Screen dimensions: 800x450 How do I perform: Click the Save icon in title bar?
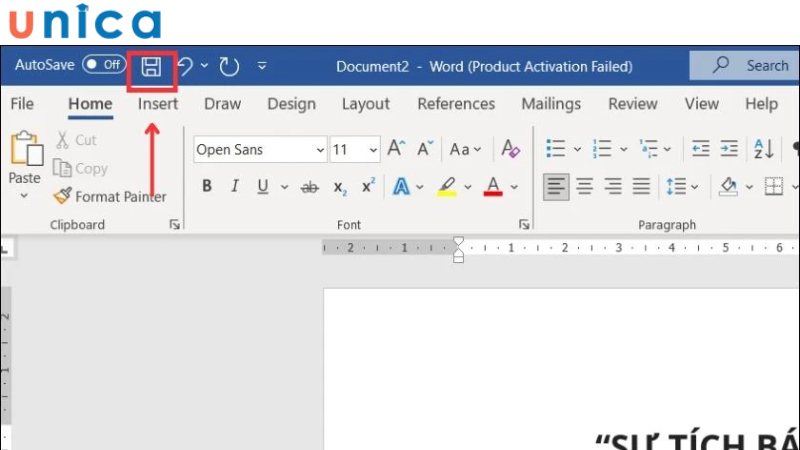pos(151,67)
